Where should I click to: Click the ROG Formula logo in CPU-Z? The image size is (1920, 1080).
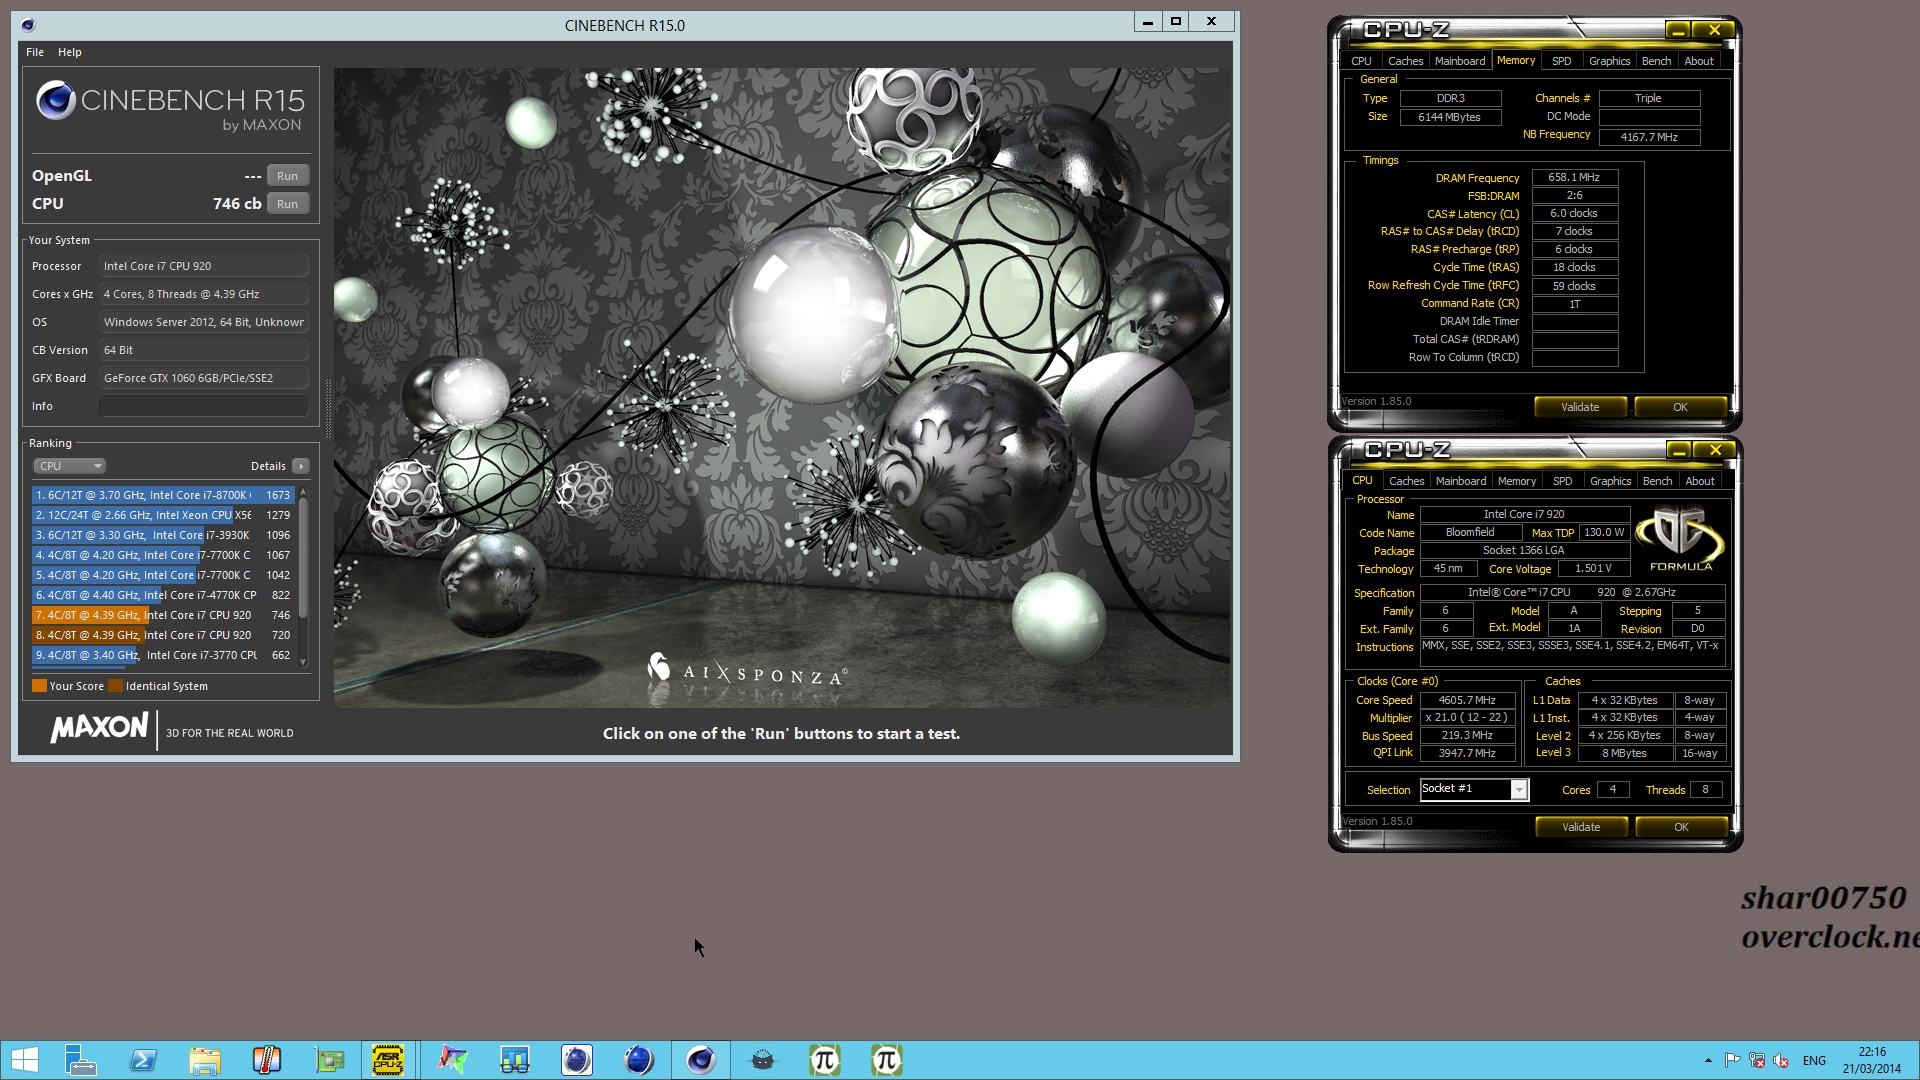(x=1680, y=538)
